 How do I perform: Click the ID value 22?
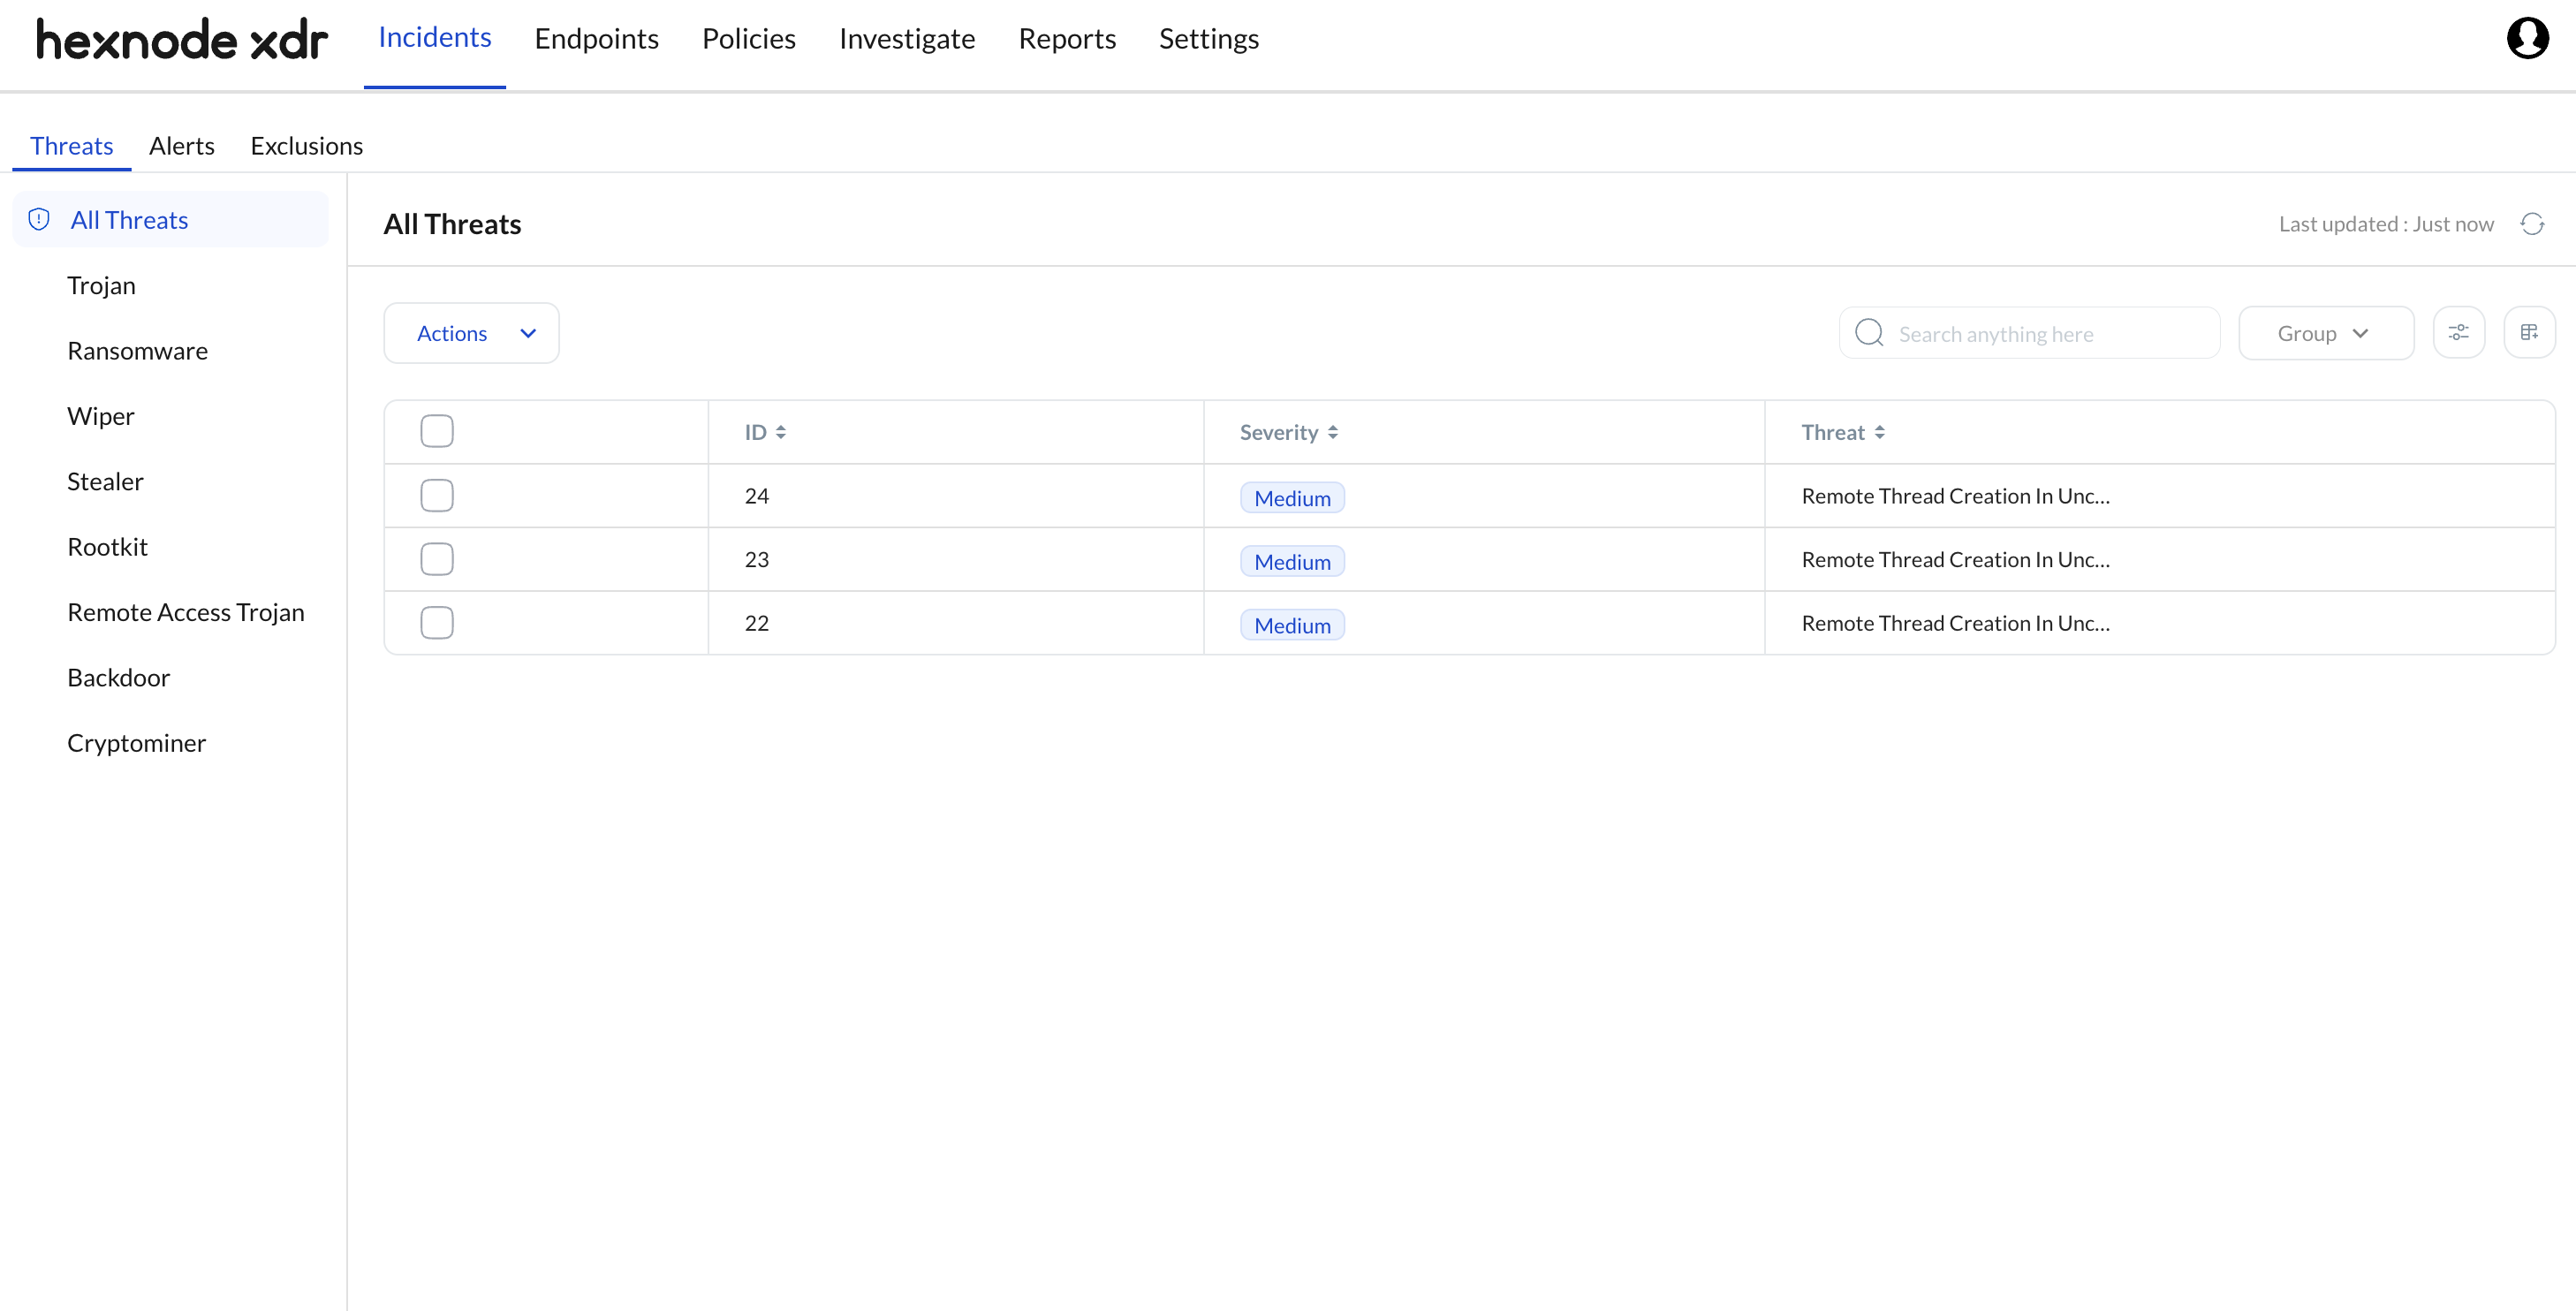point(757,623)
